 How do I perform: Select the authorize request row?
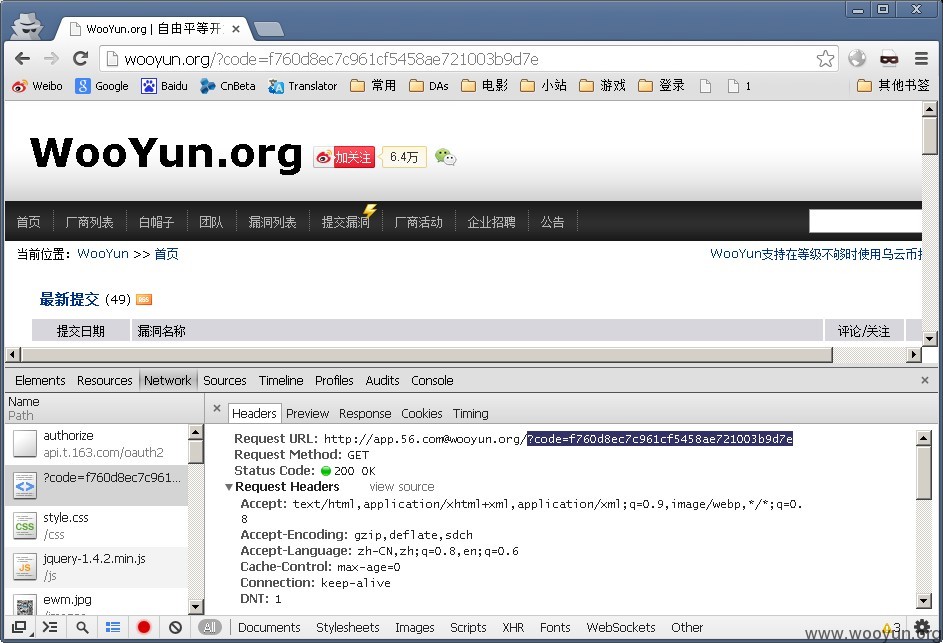pos(97,444)
